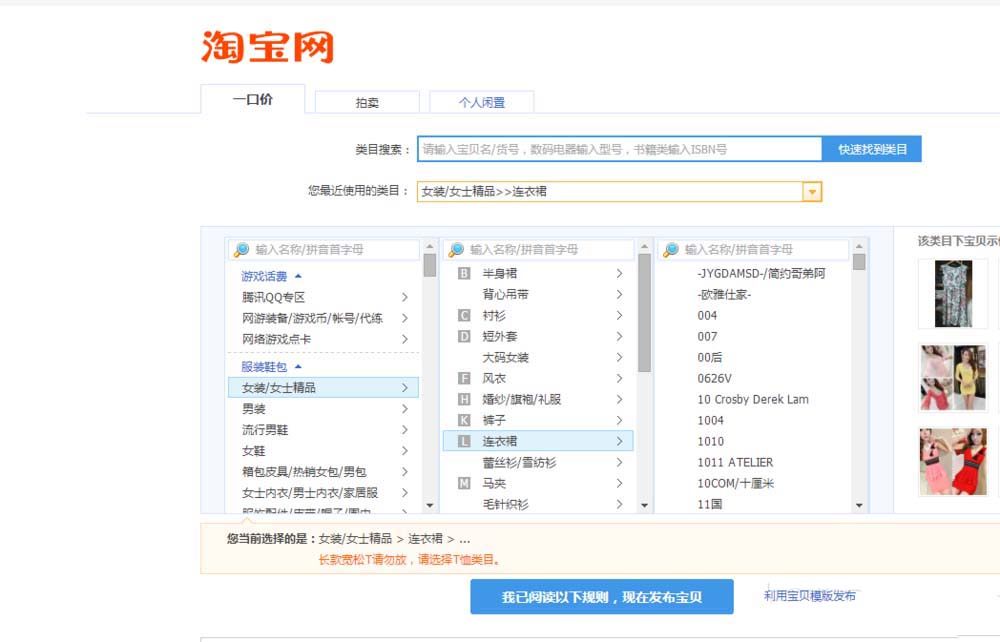Focus the third column name/pinyin filter field
Viewport: 1000px width, 642px height.
pyautogui.click(x=753, y=250)
